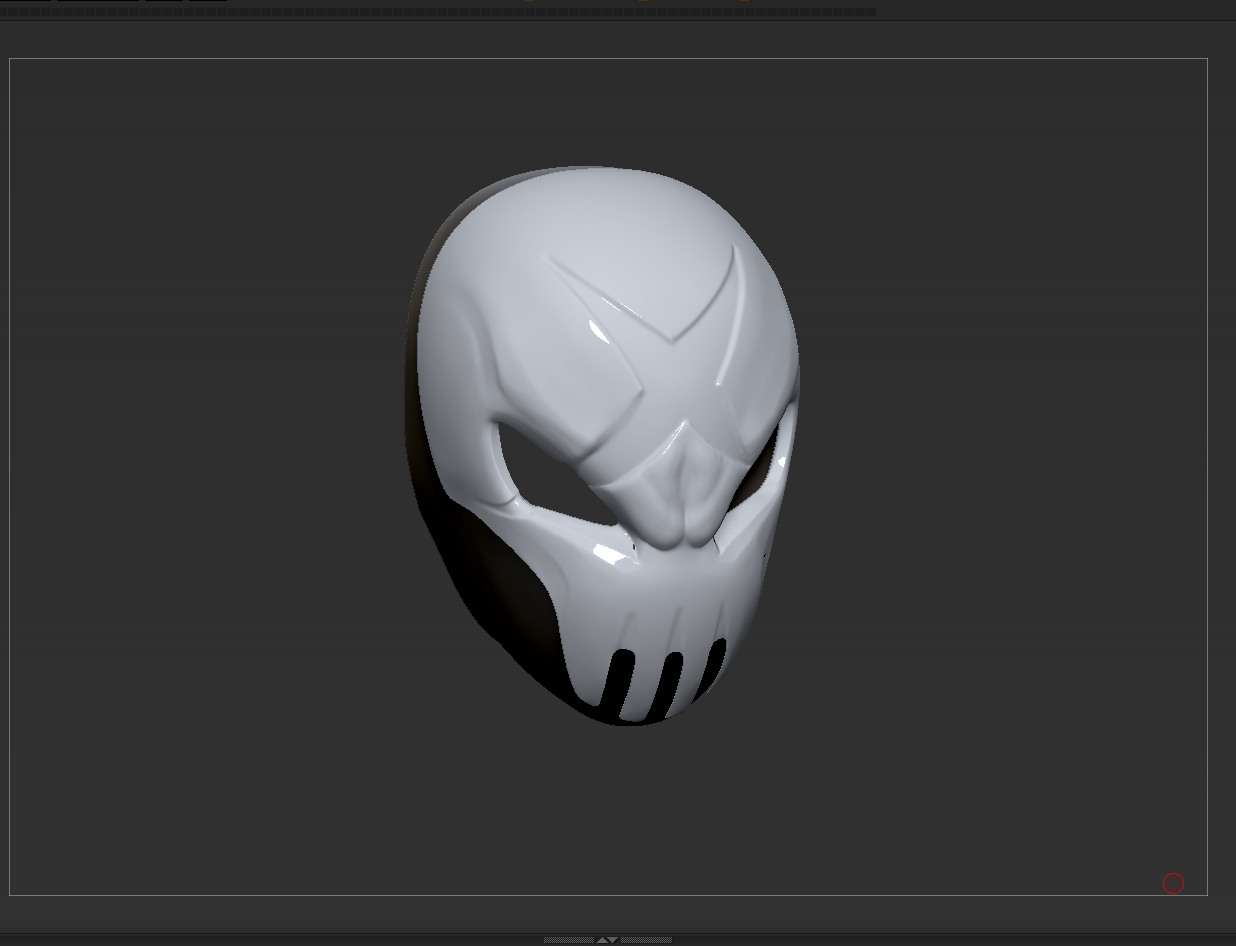This screenshot has width=1236, height=946.
Task: Toggle the bottom tray divider arrows
Action: point(607,940)
